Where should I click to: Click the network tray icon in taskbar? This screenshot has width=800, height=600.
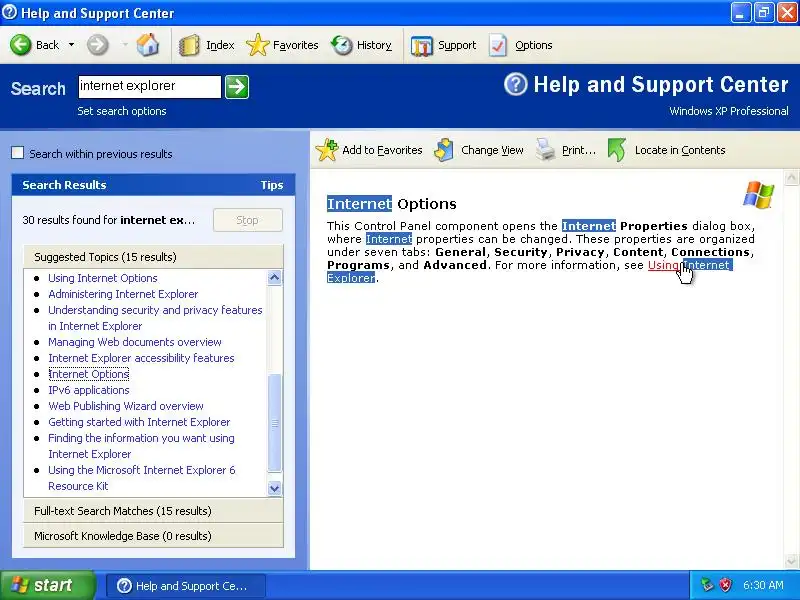tap(707, 585)
